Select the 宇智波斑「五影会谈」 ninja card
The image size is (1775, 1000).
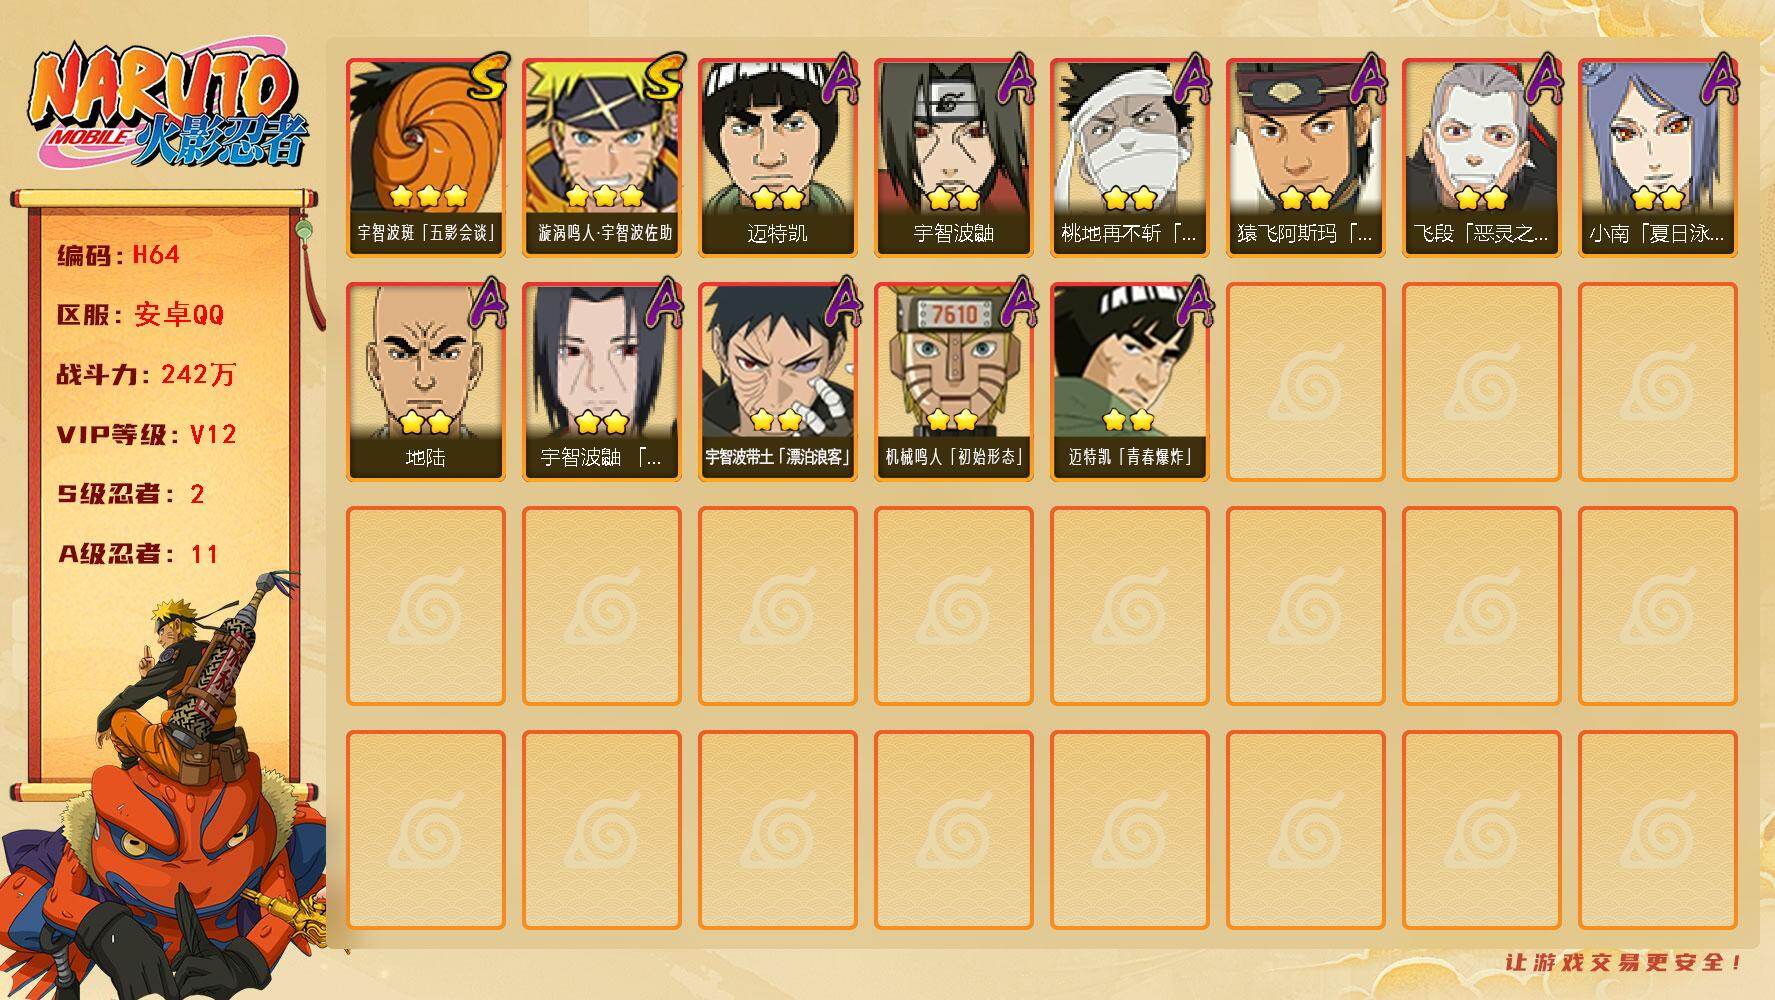425,158
